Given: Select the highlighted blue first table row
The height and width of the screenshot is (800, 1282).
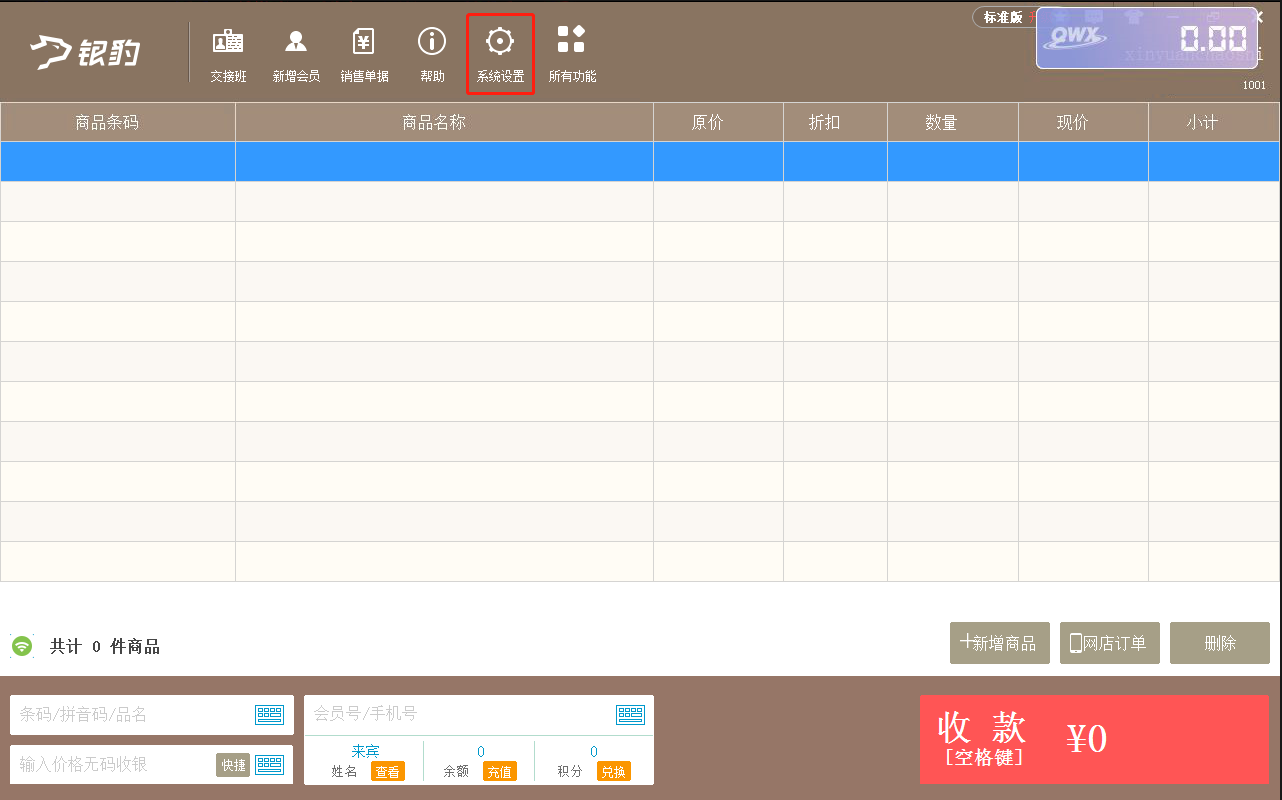Looking at the screenshot, I should [x=640, y=161].
